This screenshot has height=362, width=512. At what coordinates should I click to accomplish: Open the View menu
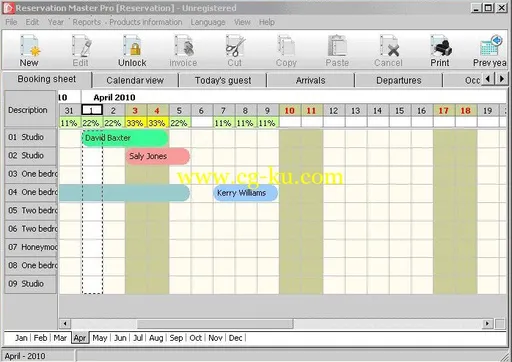click(x=242, y=22)
